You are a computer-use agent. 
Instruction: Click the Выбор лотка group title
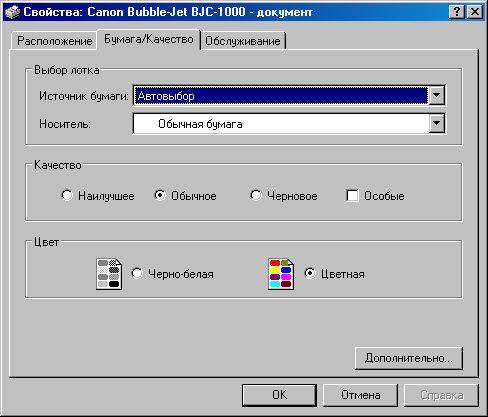67,70
